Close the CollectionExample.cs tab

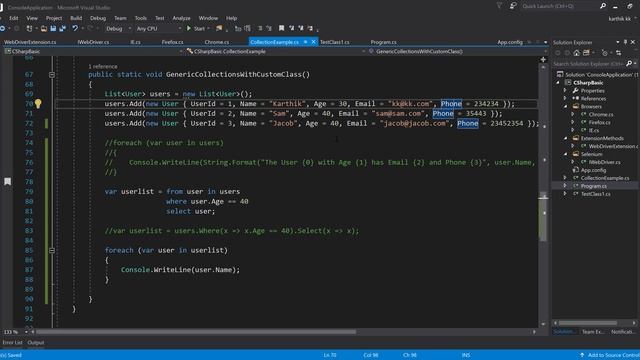pyautogui.click(x=313, y=42)
